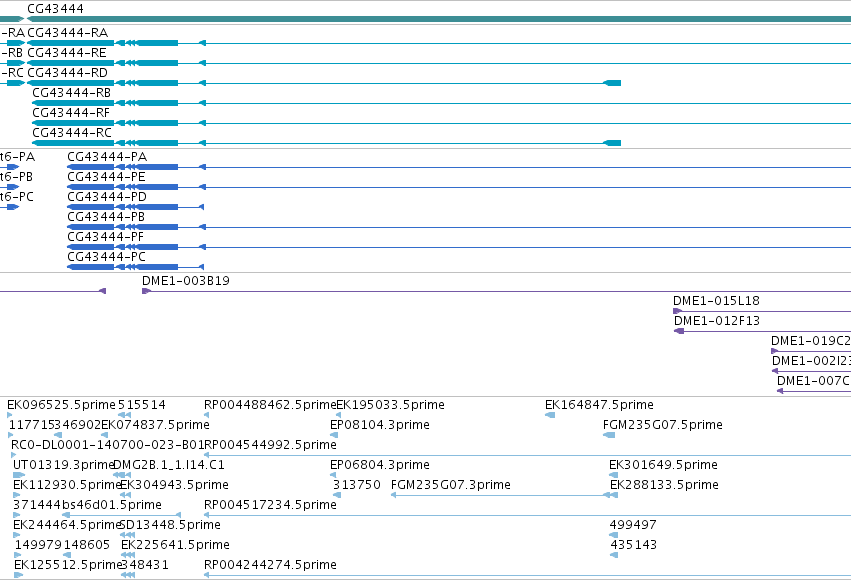Select the EP06804.3prime label
Screen dimensions: 851x580
pyautogui.click(x=380, y=466)
